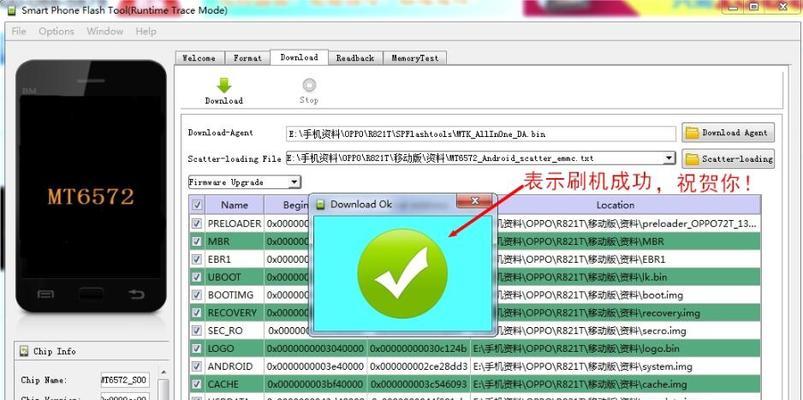The height and width of the screenshot is (400, 803).
Task: Click the Chip Info panel icon
Action: click(x=24, y=351)
